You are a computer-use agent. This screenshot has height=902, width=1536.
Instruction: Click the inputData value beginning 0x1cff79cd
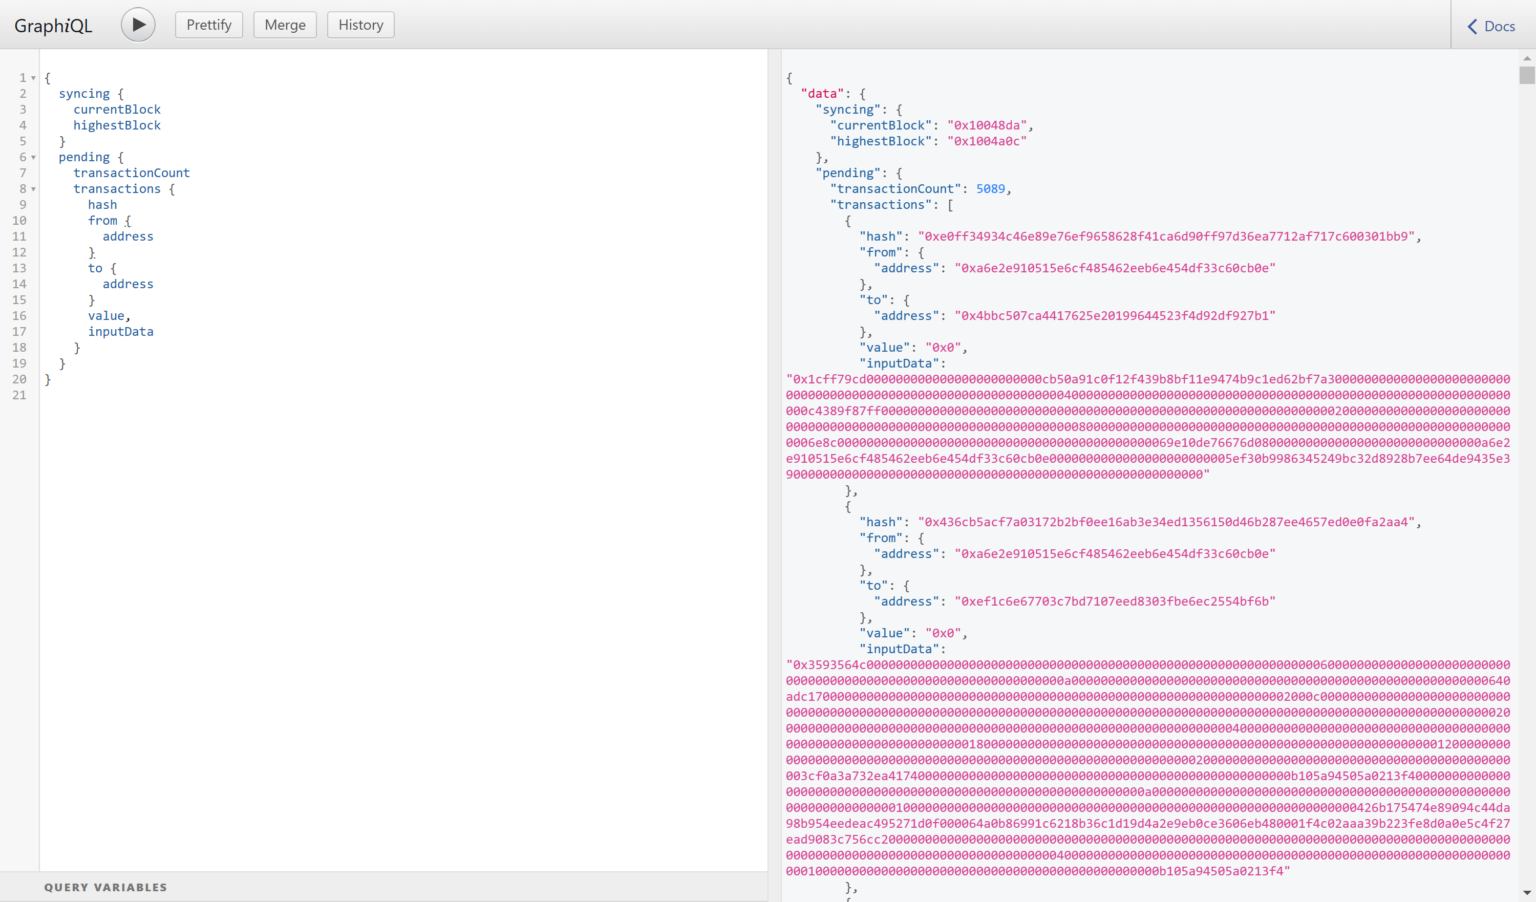coord(1148,427)
